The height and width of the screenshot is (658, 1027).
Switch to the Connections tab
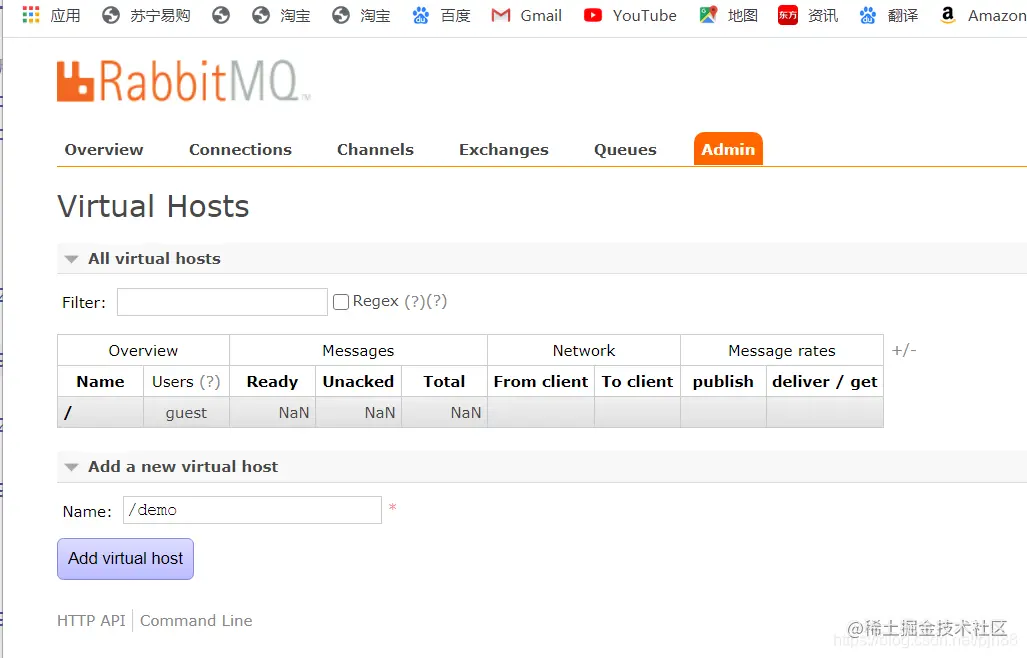240,150
